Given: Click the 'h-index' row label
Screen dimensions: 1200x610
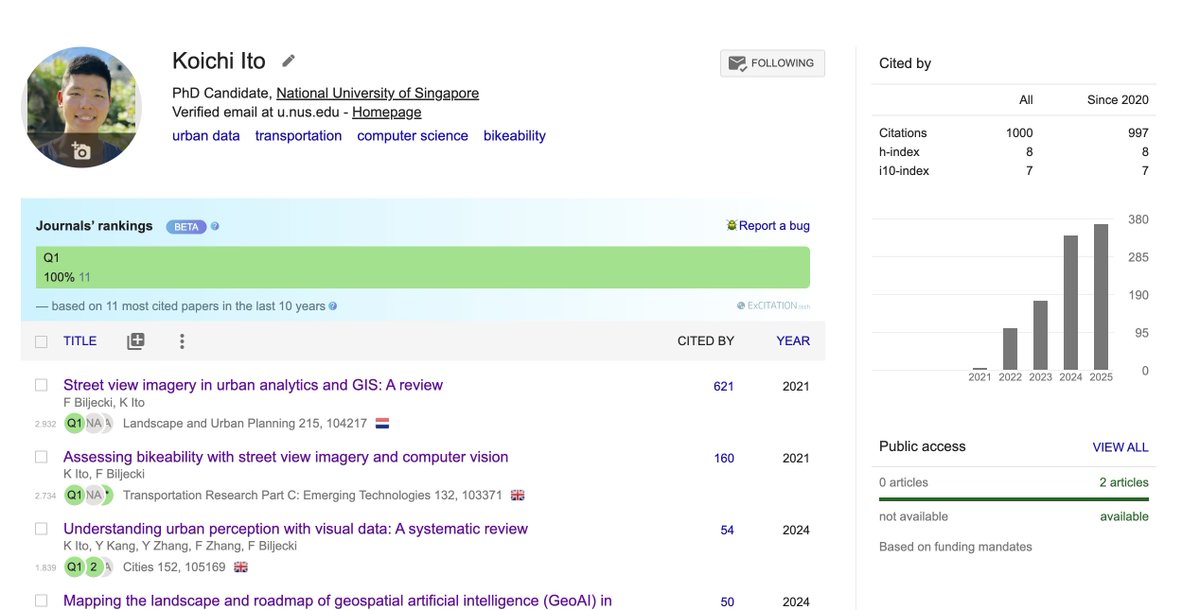Looking at the screenshot, I should click(899, 151).
